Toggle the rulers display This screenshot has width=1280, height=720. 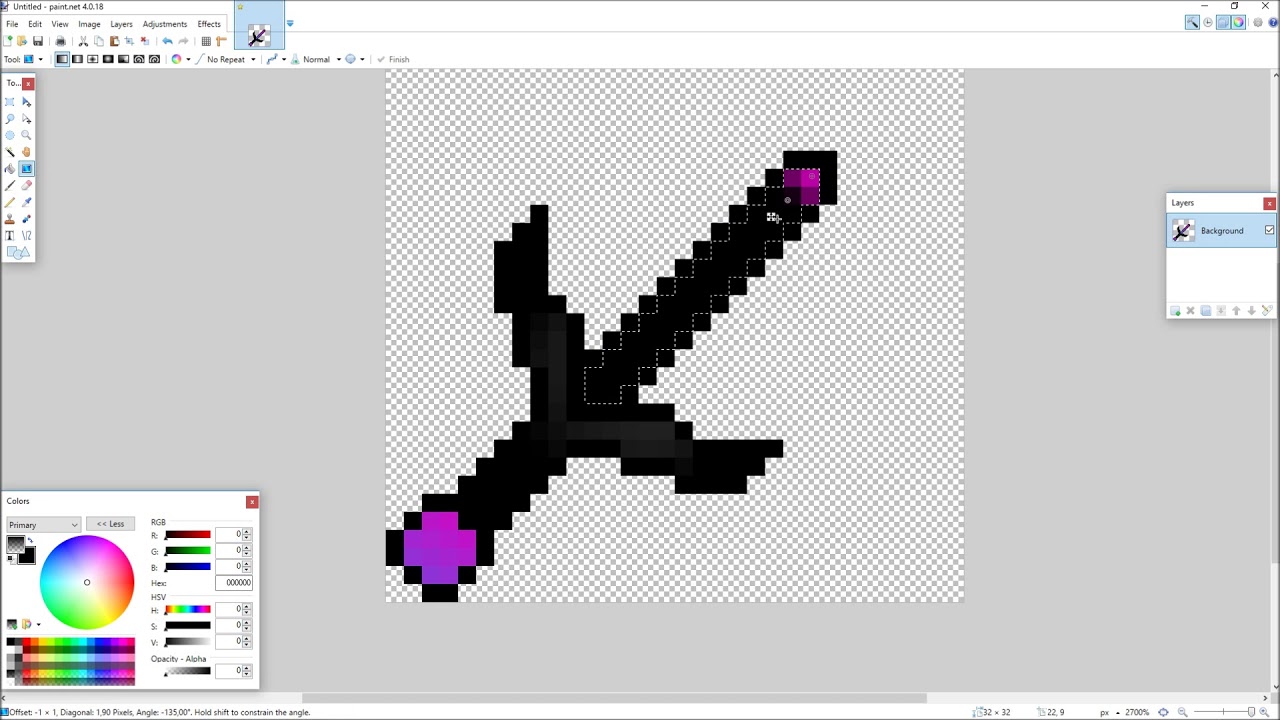(x=221, y=41)
